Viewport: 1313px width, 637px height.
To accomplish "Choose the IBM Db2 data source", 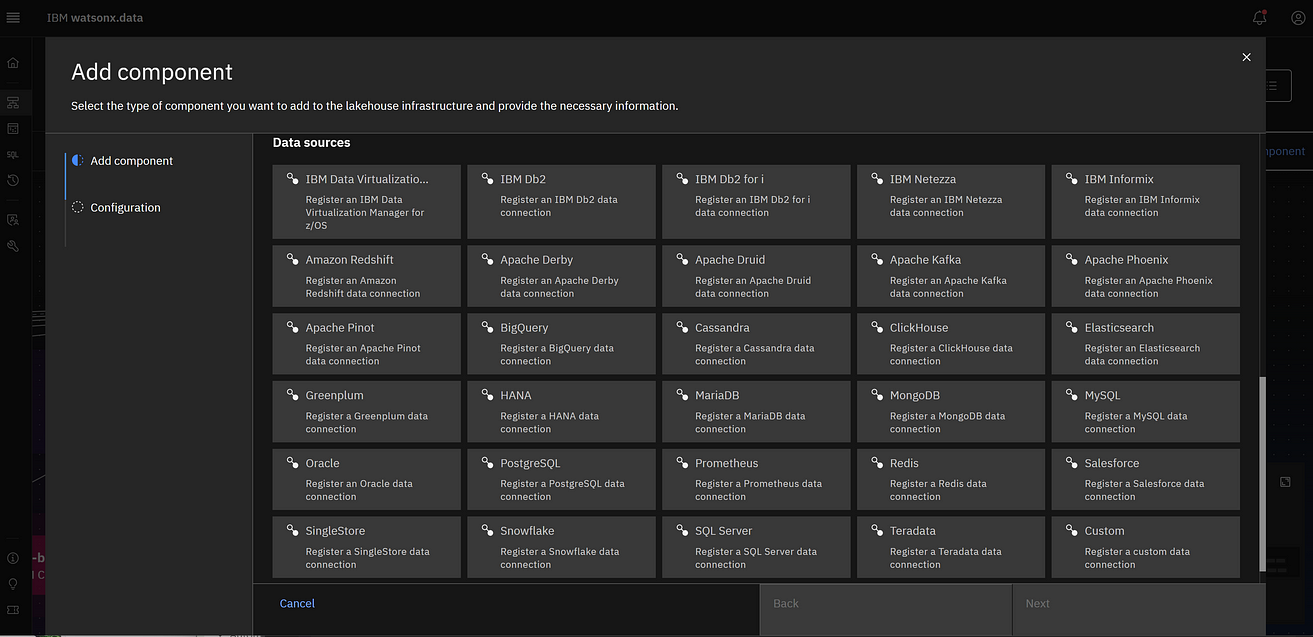I will coord(561,202).
